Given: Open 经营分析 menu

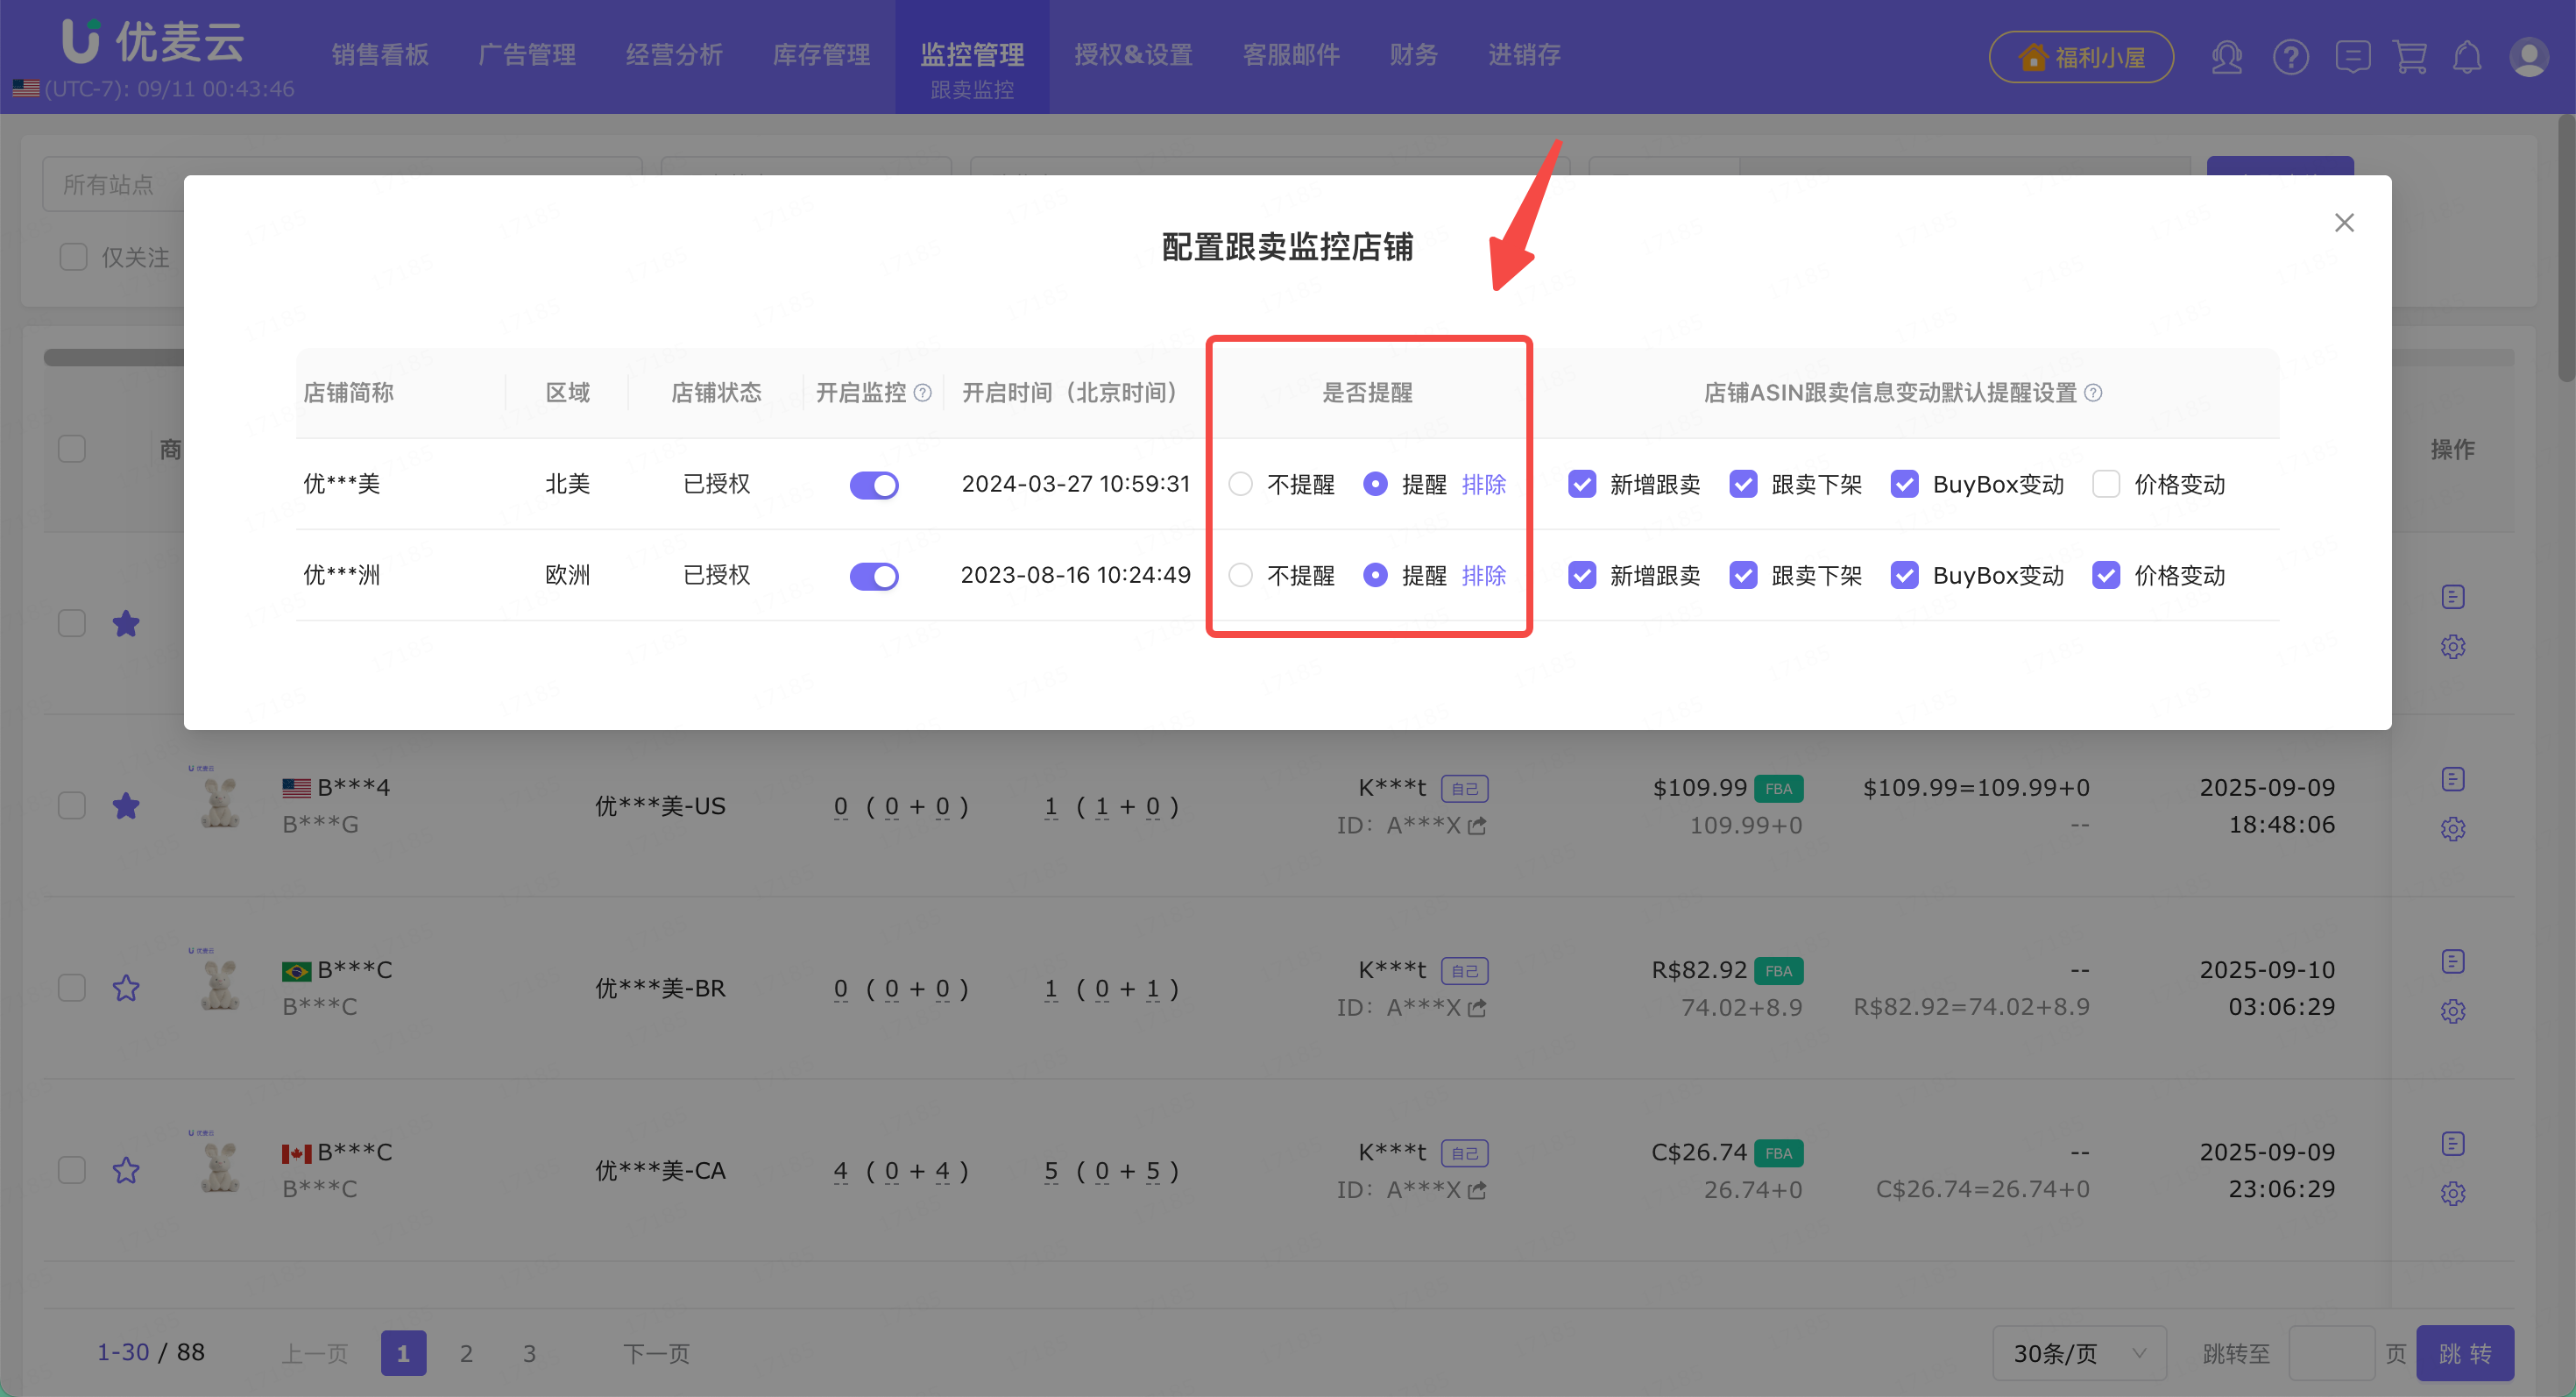Looking at the screenshot, I should click(x=674, y=55).
